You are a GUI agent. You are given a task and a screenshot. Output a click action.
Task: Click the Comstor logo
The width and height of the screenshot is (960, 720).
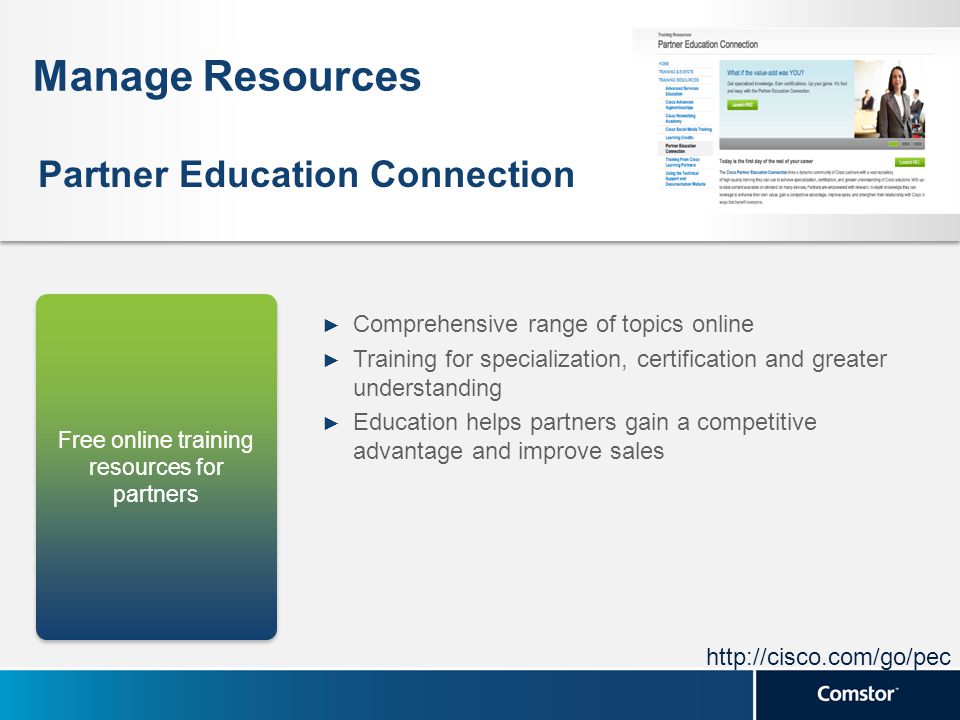[x=857, y=694]
